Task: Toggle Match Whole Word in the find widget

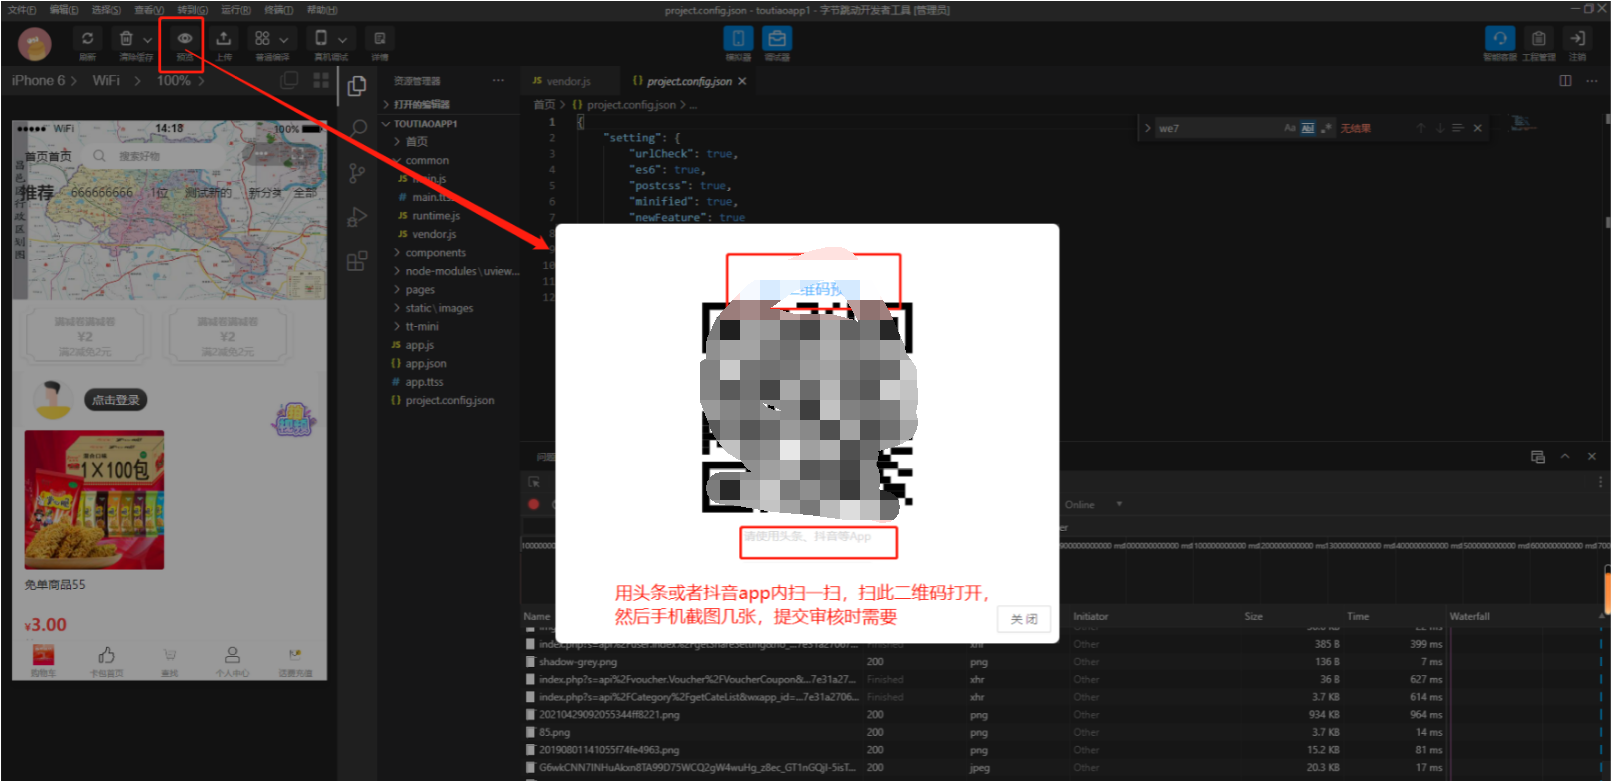Action: [x=1308, y=128]
